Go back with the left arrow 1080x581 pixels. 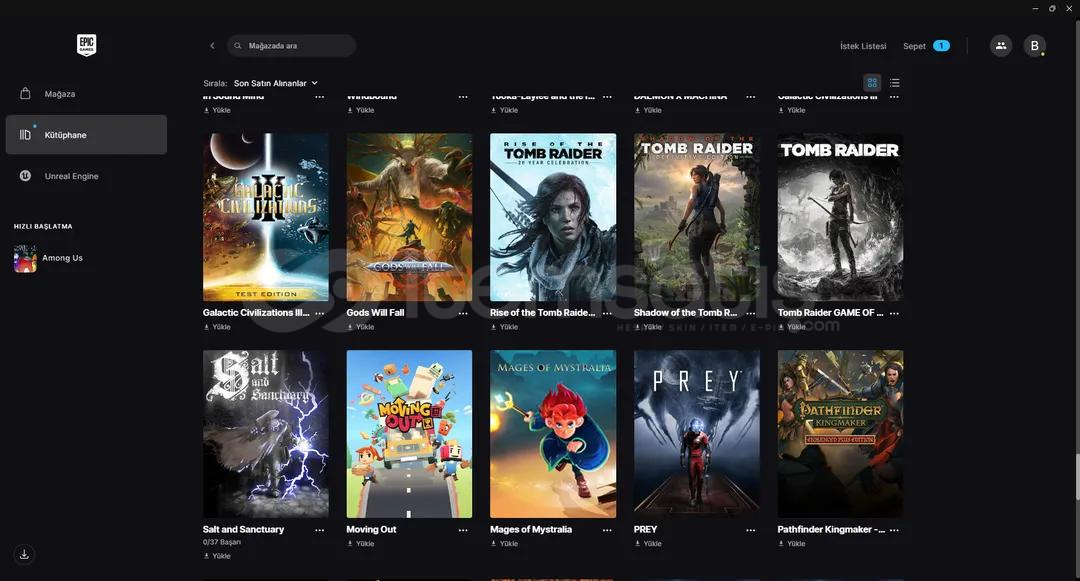pos(212,45)
